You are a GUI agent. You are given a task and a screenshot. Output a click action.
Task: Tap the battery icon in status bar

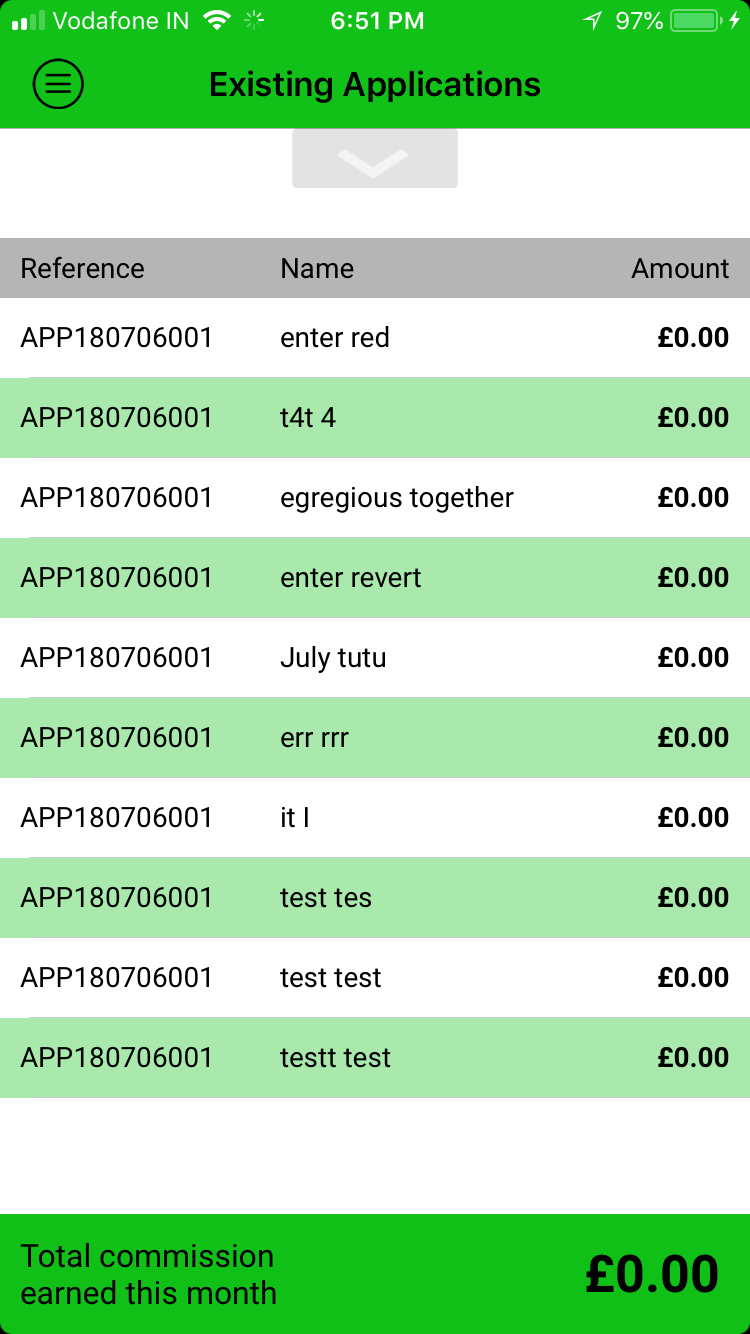coord(699,20)
